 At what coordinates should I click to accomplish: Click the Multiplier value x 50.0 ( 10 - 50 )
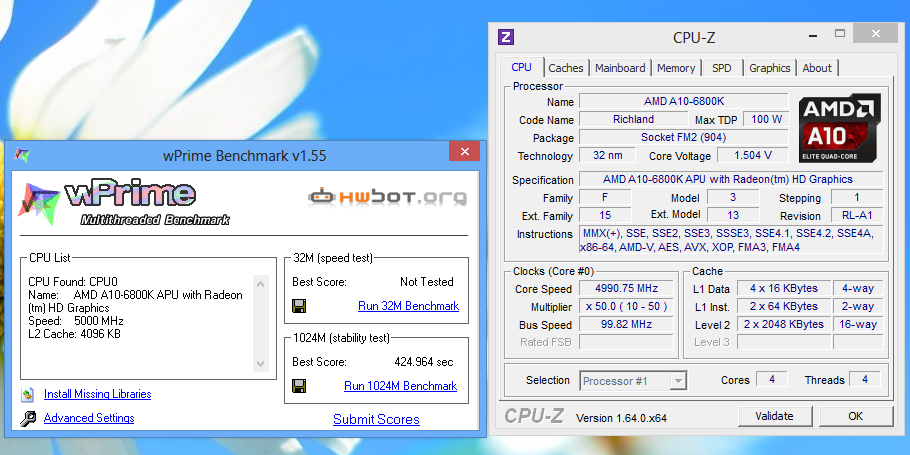point(626,306)
